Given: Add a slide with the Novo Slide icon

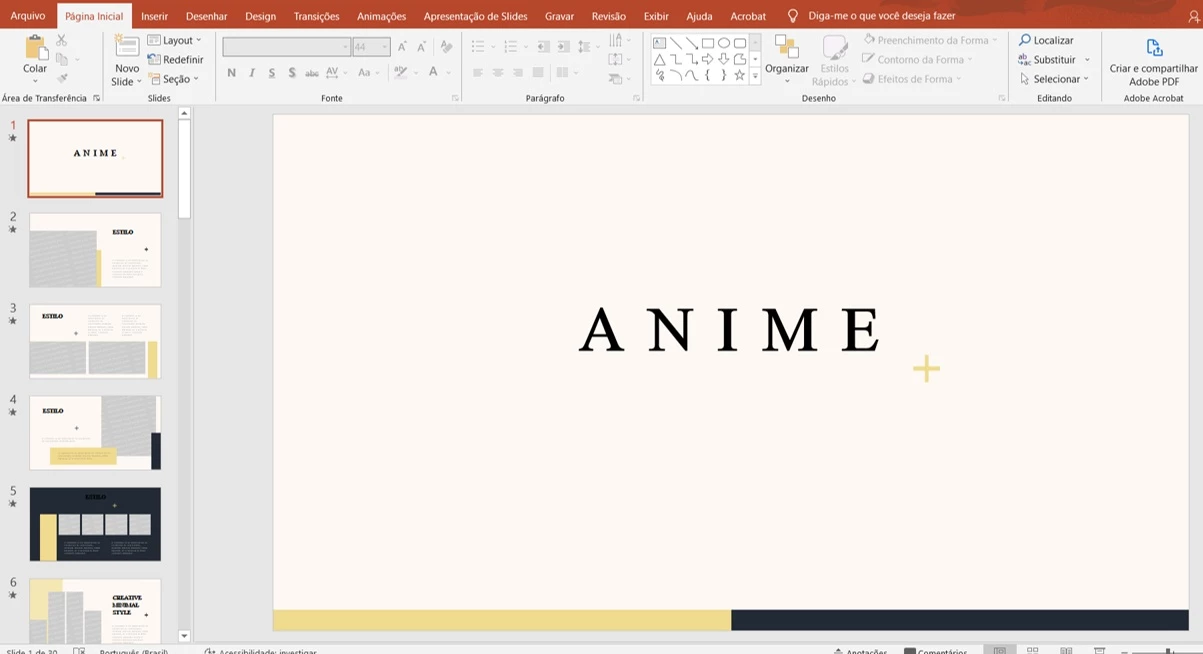Looking at the screenshot, I should pyautogui.click(x=127, y=46).
